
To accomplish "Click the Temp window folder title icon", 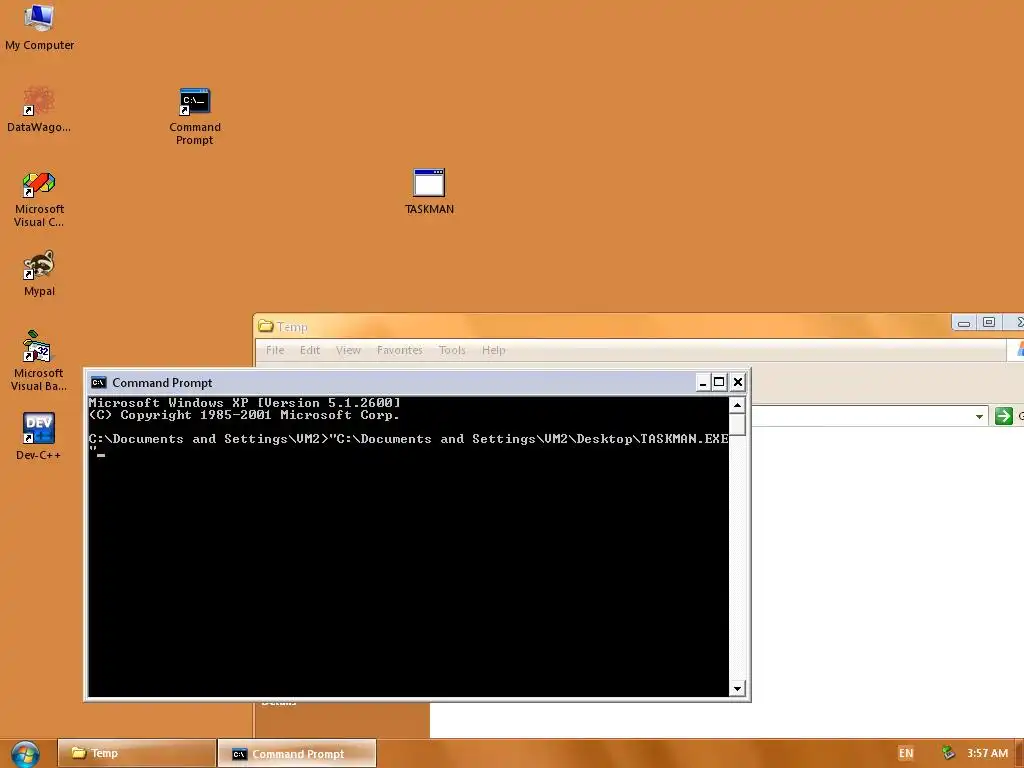I will [x=265, y=325].
